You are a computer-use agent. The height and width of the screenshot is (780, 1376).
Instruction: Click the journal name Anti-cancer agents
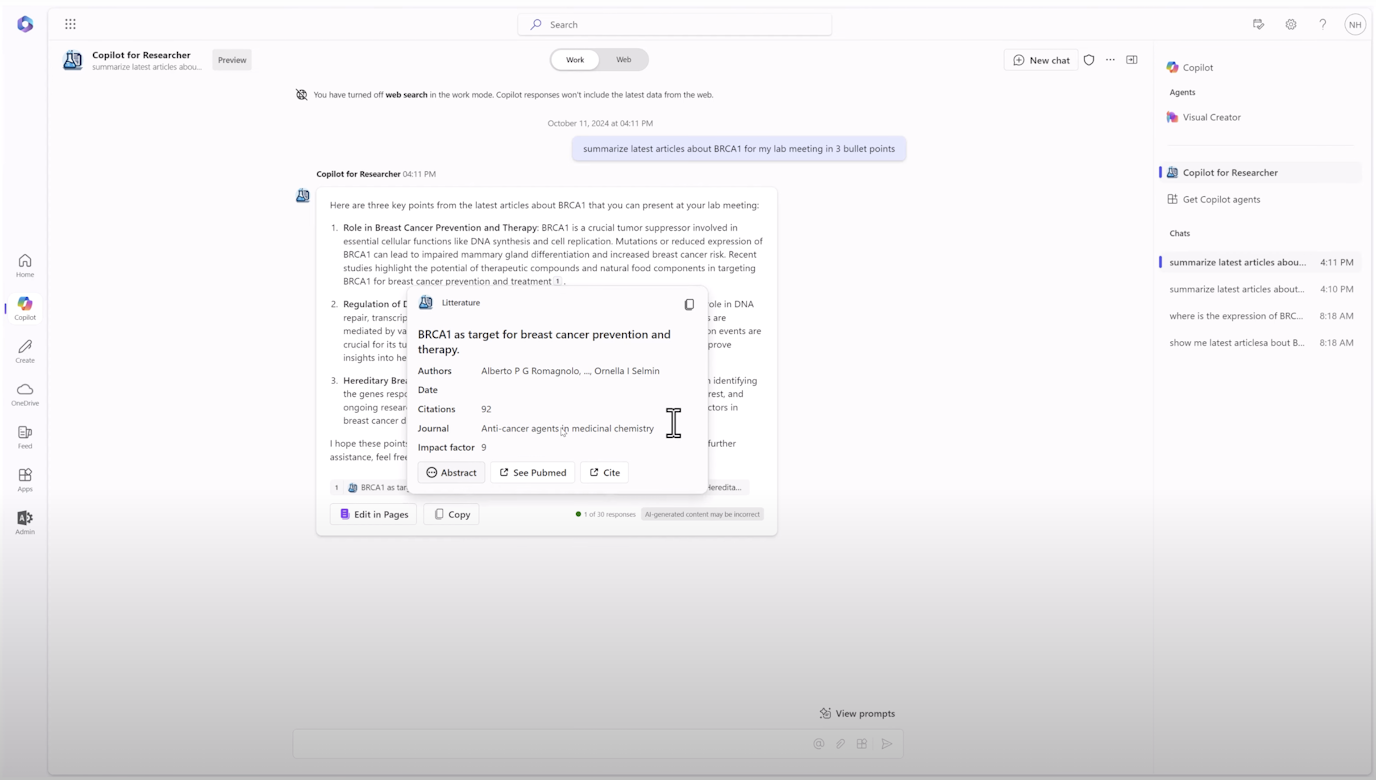[567, 428]
